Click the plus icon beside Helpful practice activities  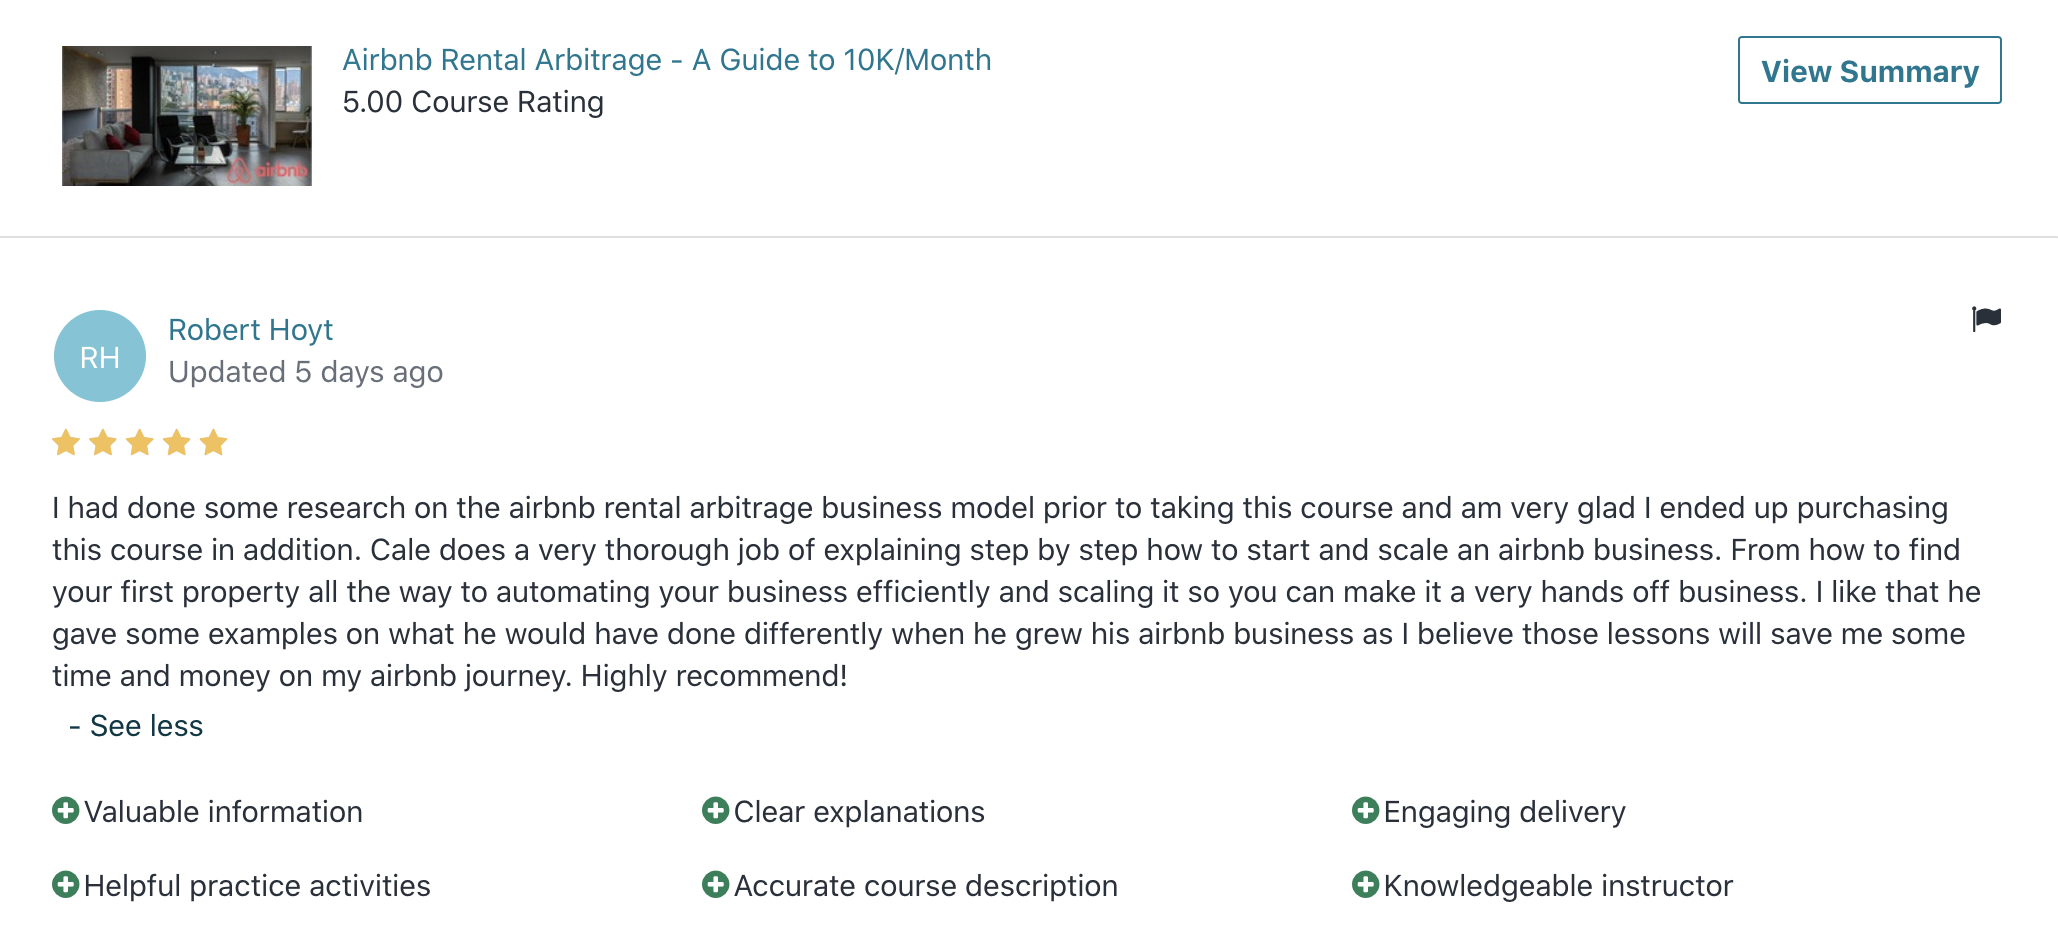point(66,885)
